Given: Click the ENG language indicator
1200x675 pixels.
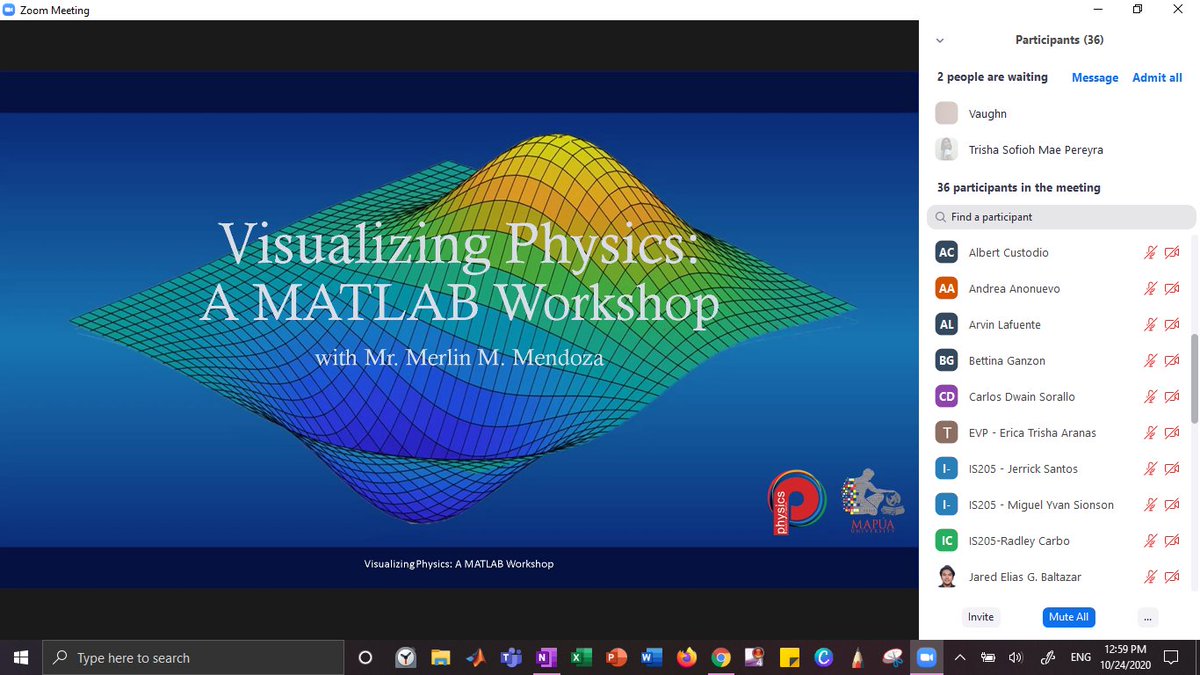Looking at the screenshot, I should point(1081,657).
